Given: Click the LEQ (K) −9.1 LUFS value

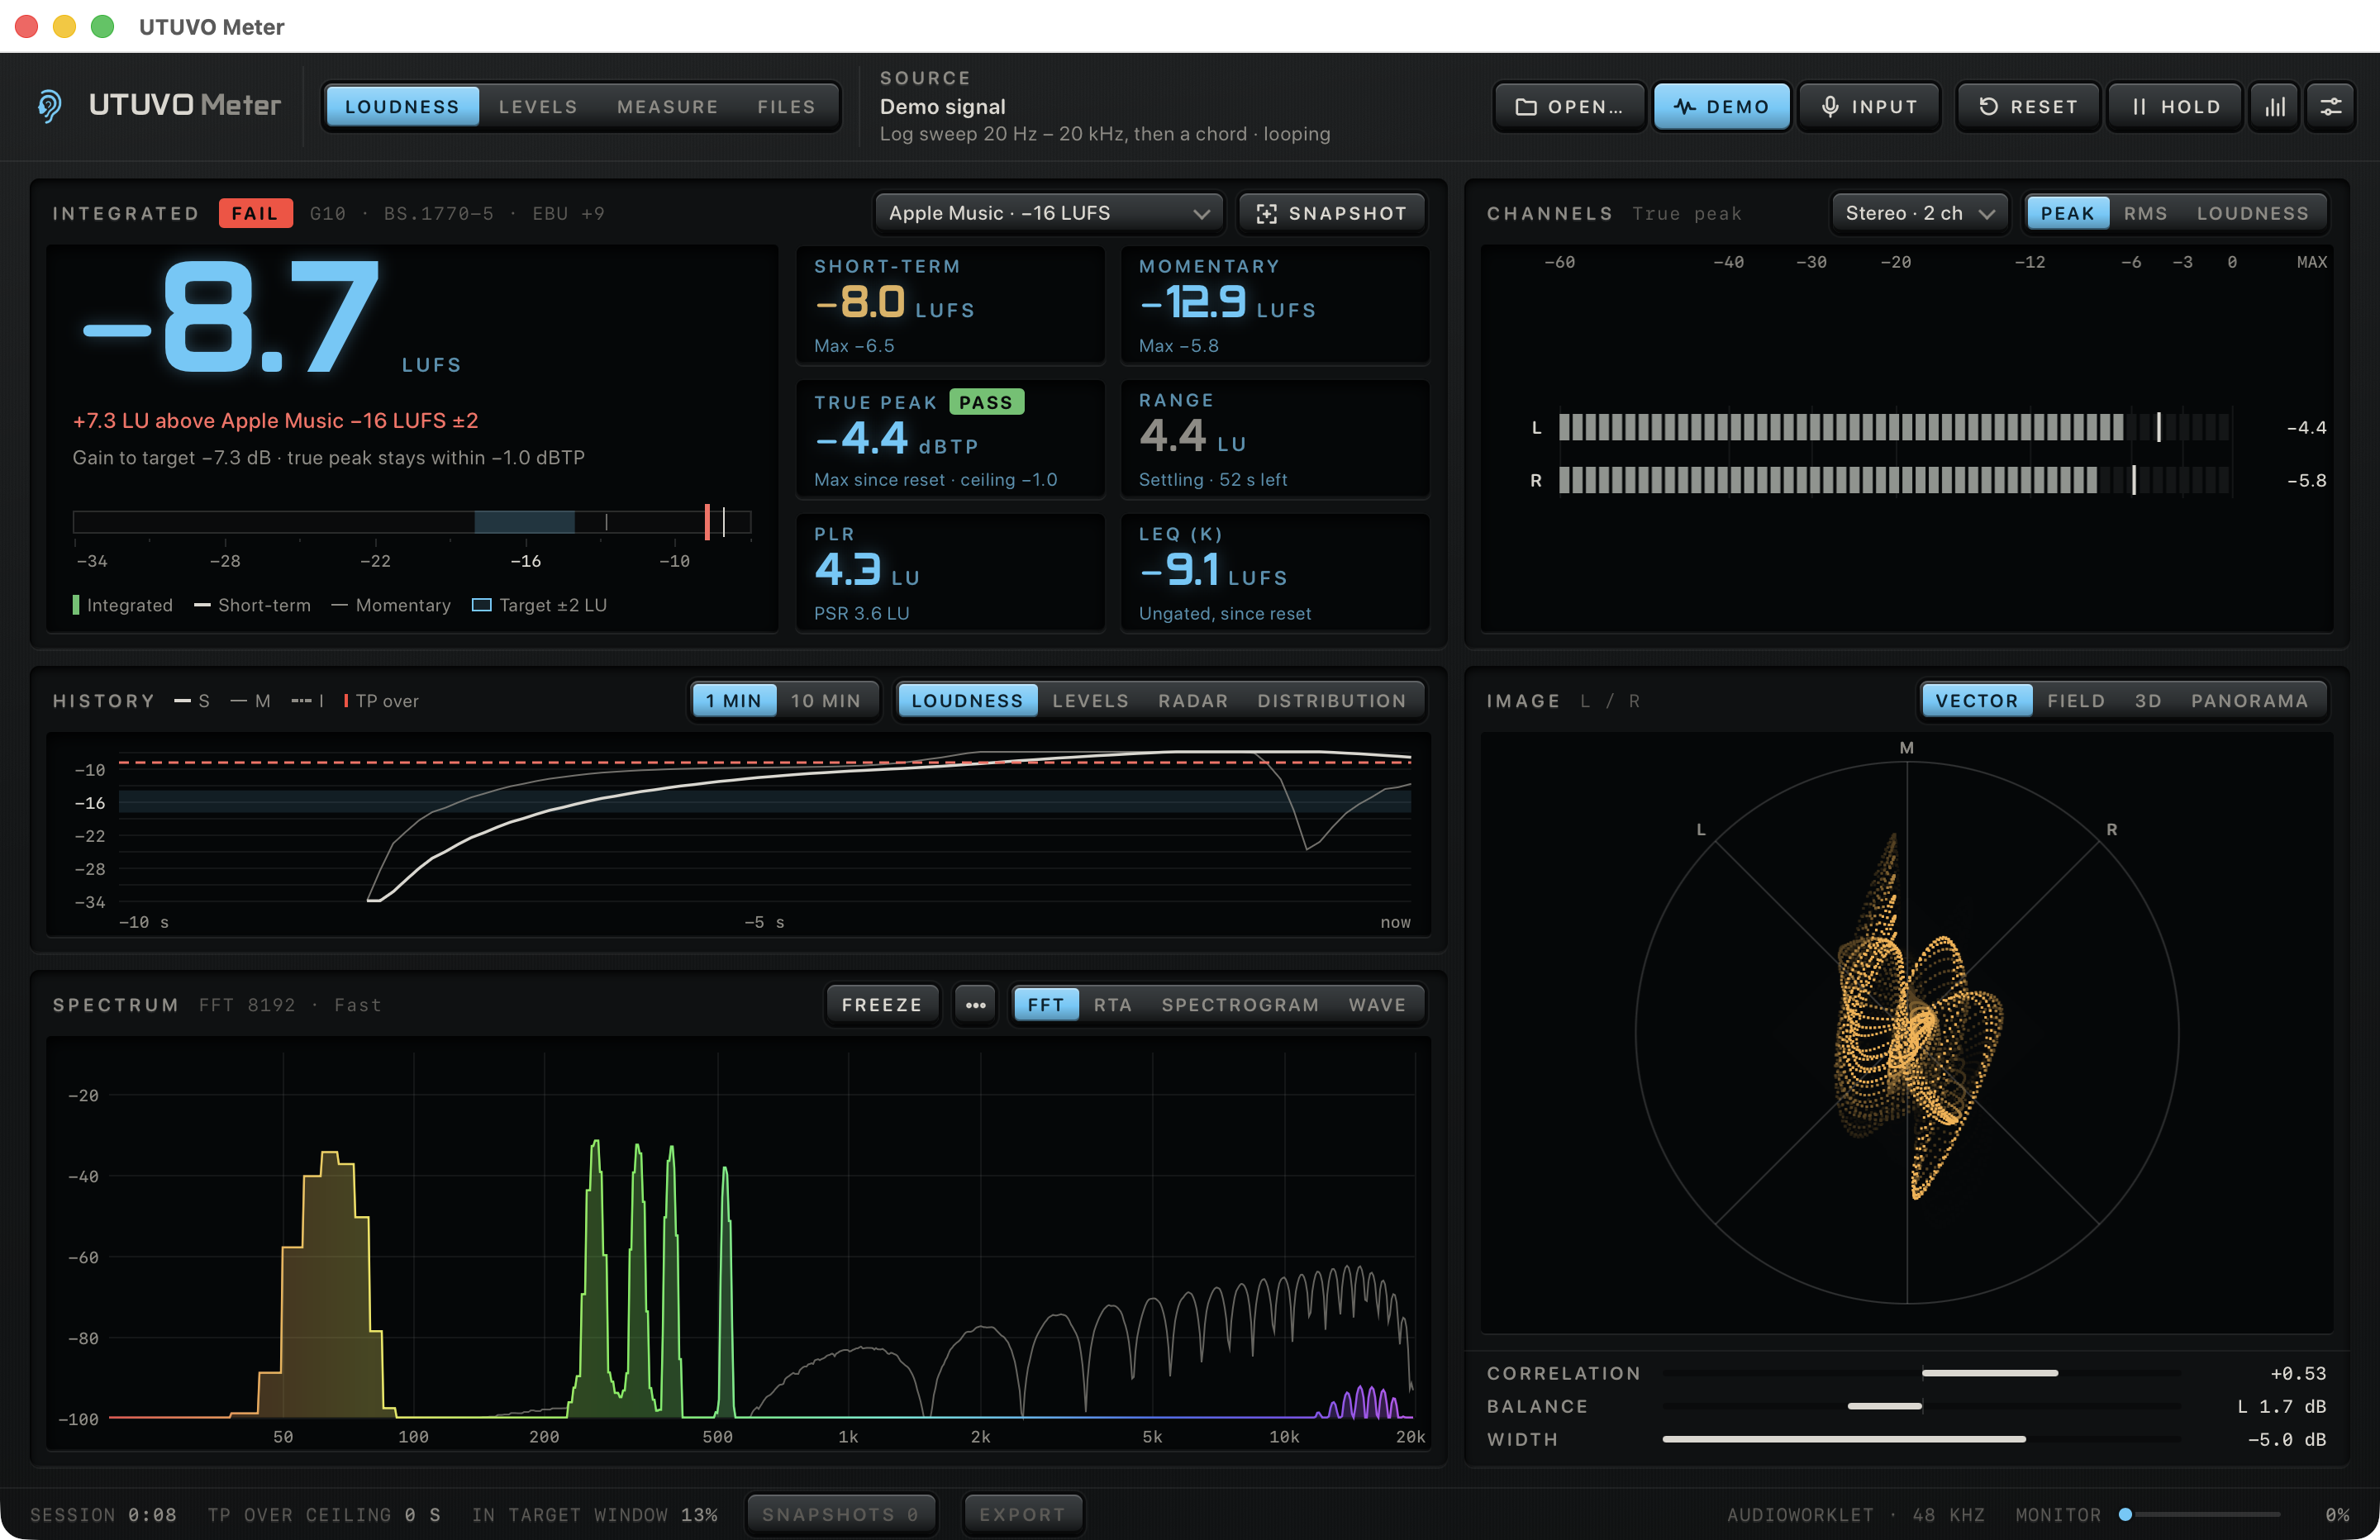Looking at the screenshot, I should tap(1179, 570).
